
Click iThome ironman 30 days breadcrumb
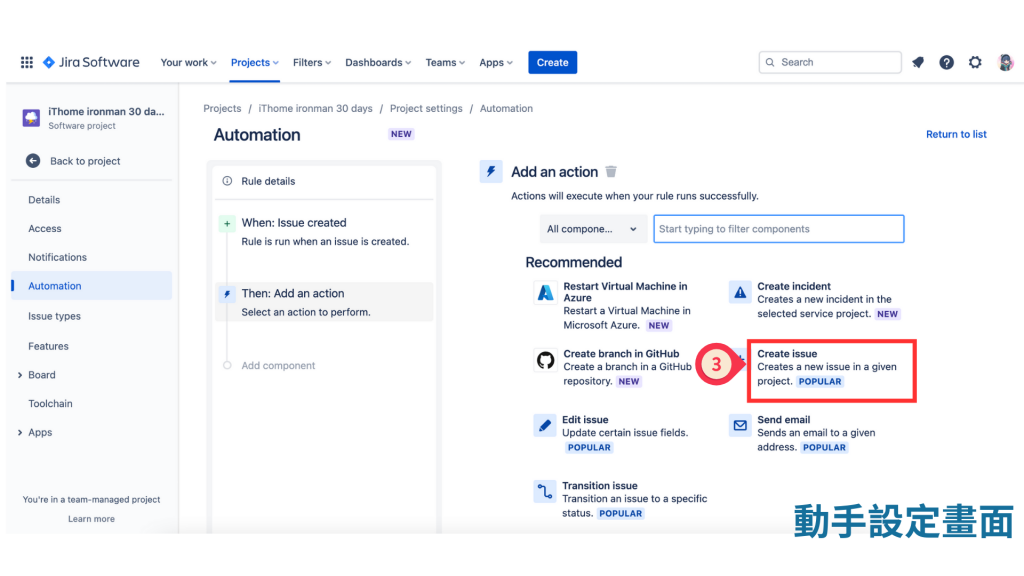point(315,108)
